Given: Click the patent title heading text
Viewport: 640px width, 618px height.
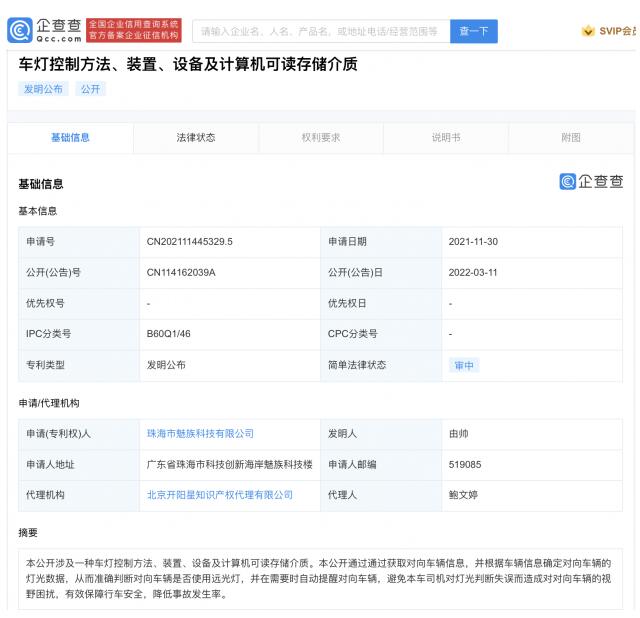Looking at the screenshot, I should pyautogui.click(x=188, y=64).
